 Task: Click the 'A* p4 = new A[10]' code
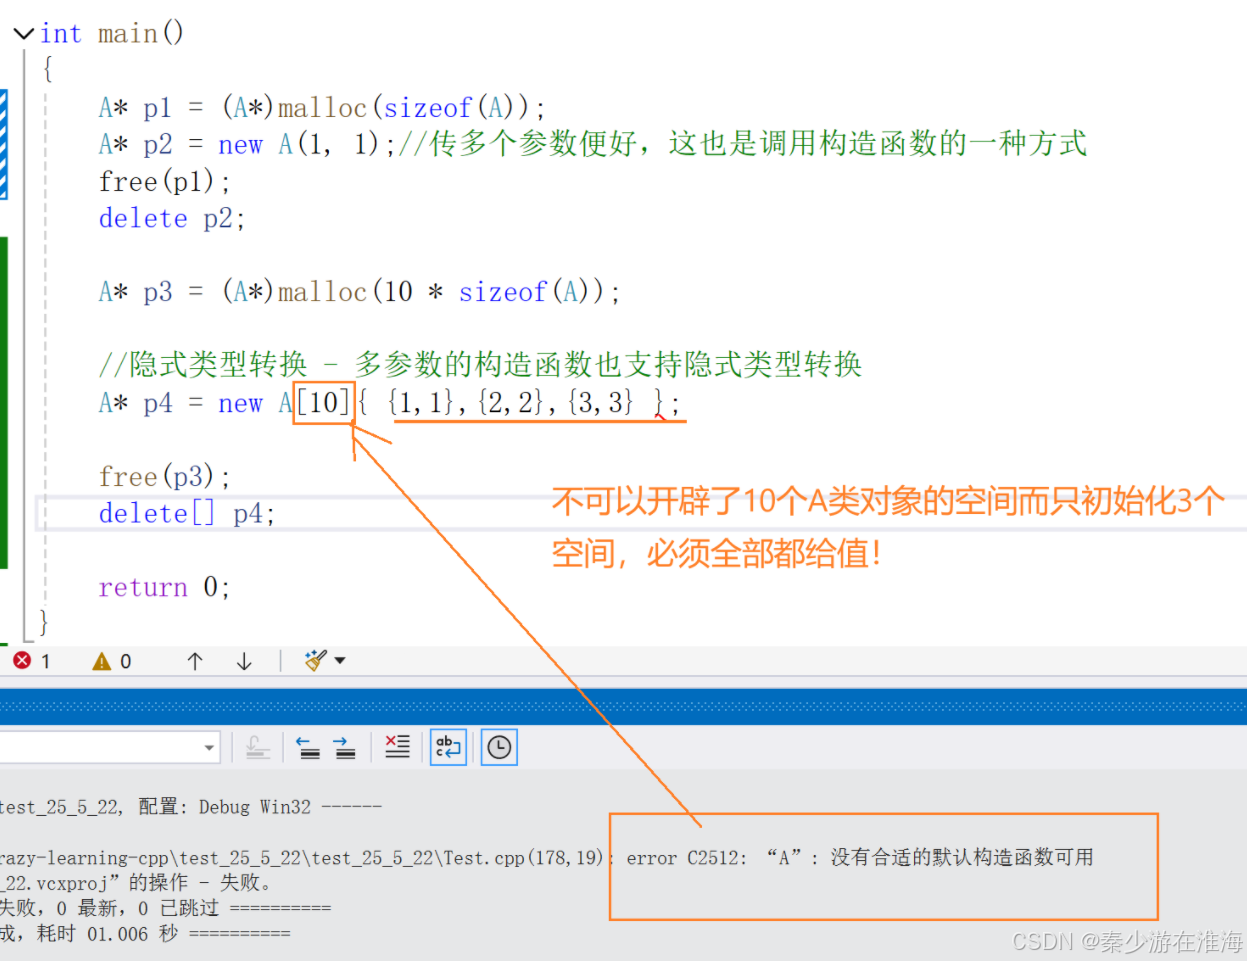pos(389,403)
